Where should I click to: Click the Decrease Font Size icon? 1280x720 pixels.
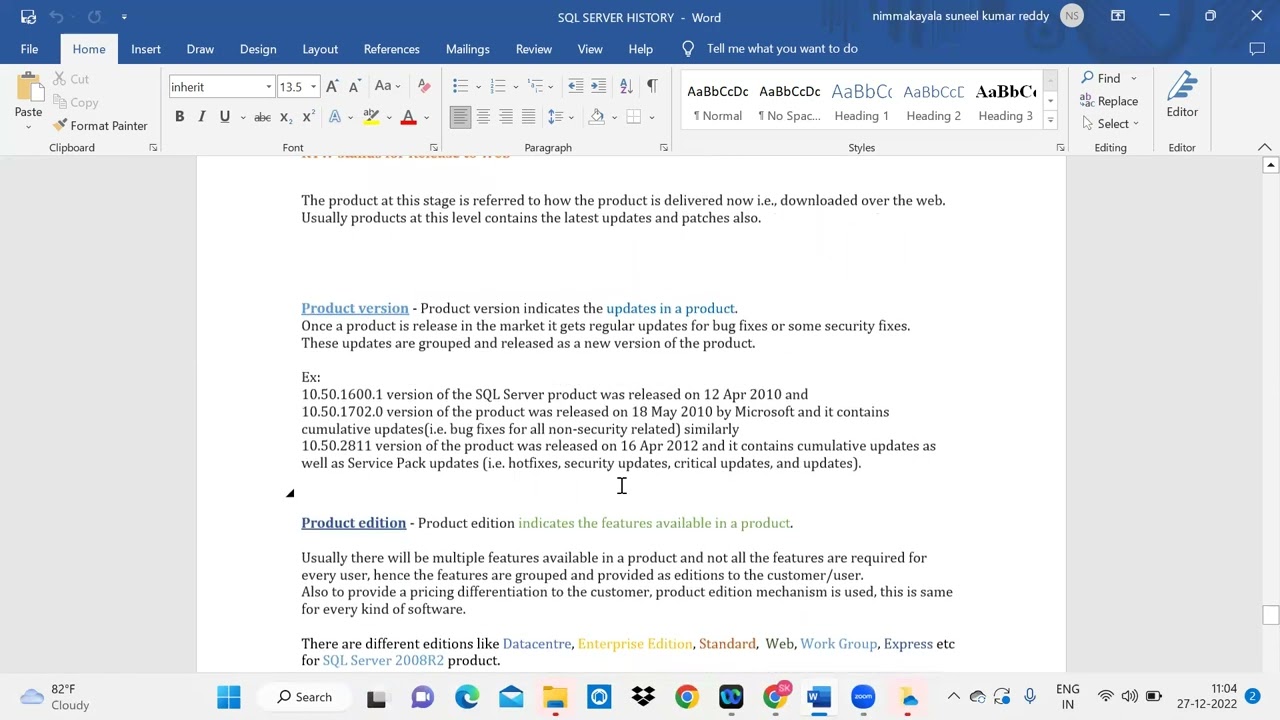354,86
